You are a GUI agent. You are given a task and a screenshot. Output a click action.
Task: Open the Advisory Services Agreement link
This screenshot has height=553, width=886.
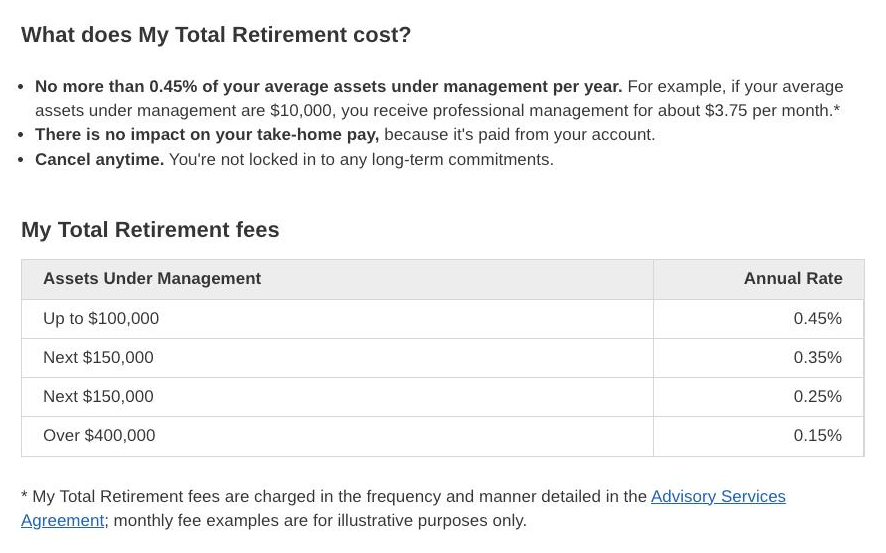(717, 497)
